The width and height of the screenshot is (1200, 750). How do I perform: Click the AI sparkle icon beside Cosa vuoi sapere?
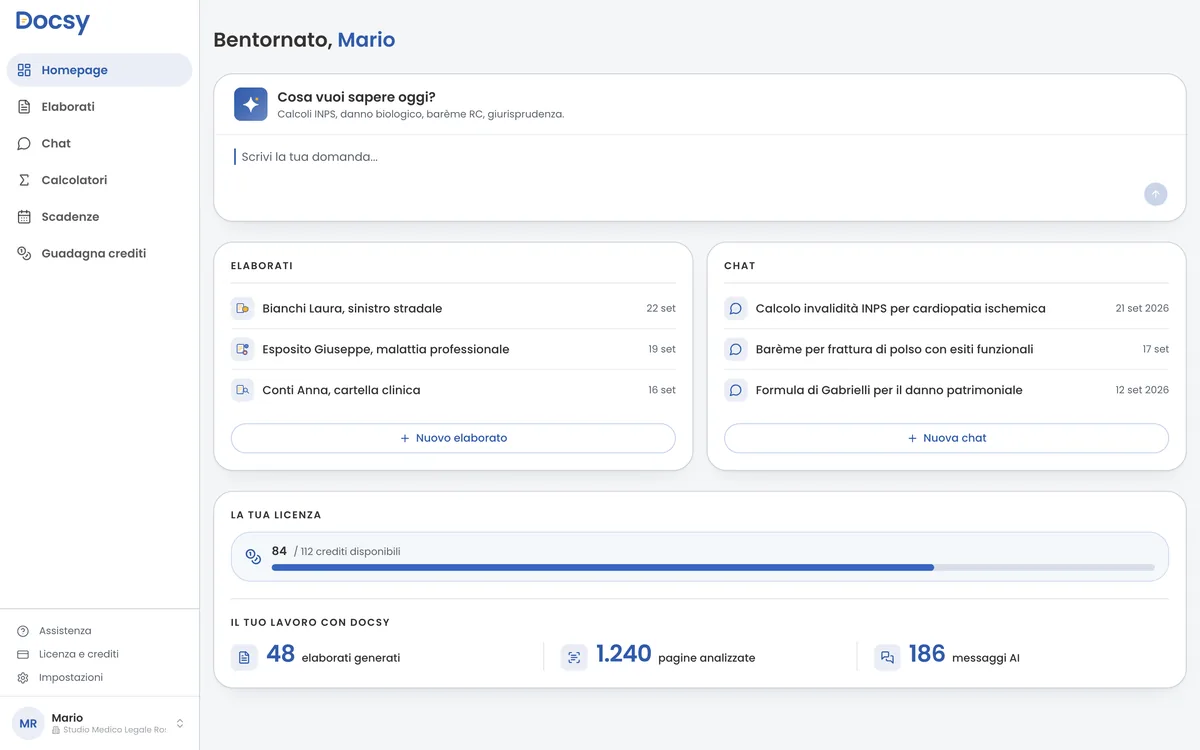click(x=251, y=104)
